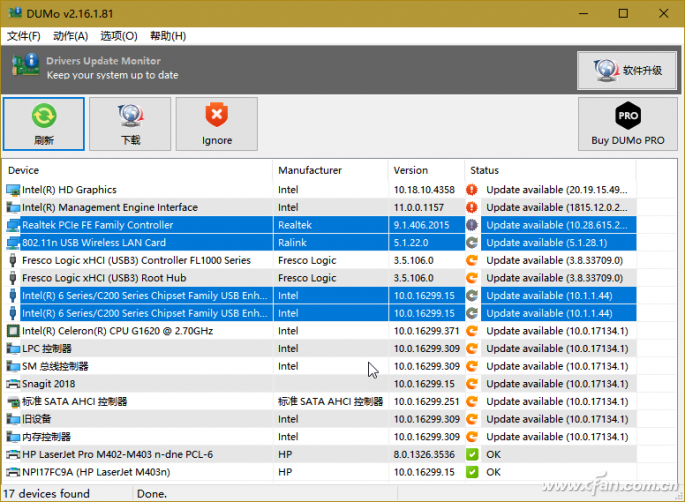Open the 选项(O) menu
The width and height of the screenshot is (685, 502).
[119, 36]
